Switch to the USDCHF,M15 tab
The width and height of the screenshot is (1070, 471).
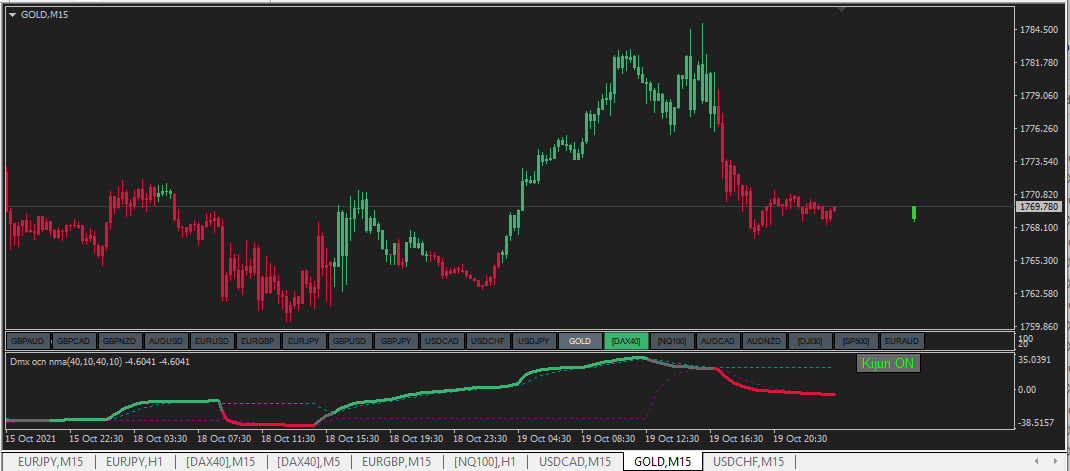749,462
